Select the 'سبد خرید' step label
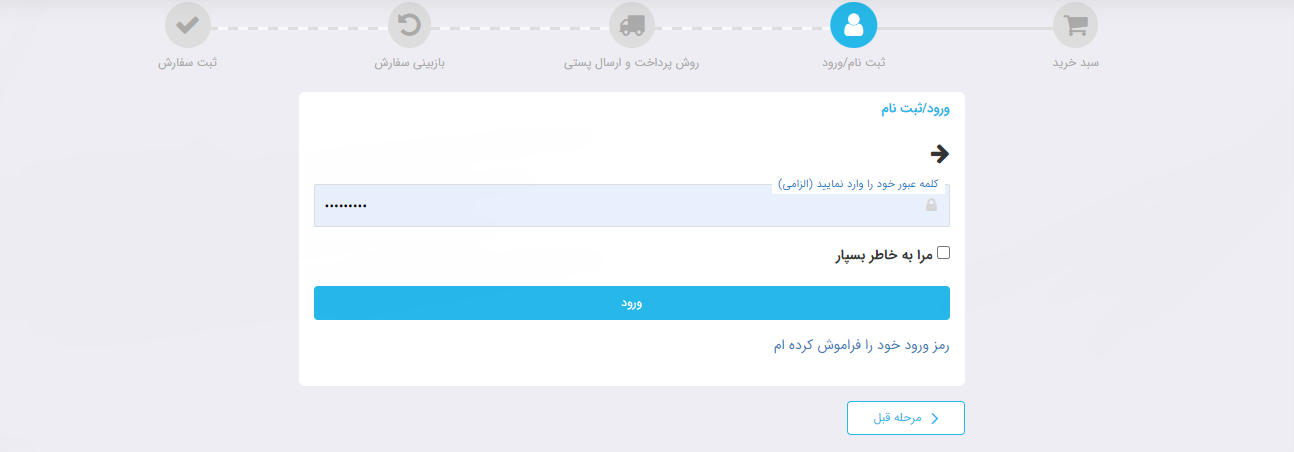 pos(1075,63)
